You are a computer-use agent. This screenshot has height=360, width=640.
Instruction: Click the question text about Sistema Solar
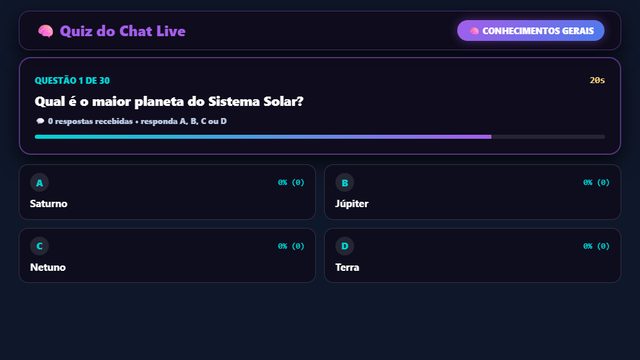[169, 101]
